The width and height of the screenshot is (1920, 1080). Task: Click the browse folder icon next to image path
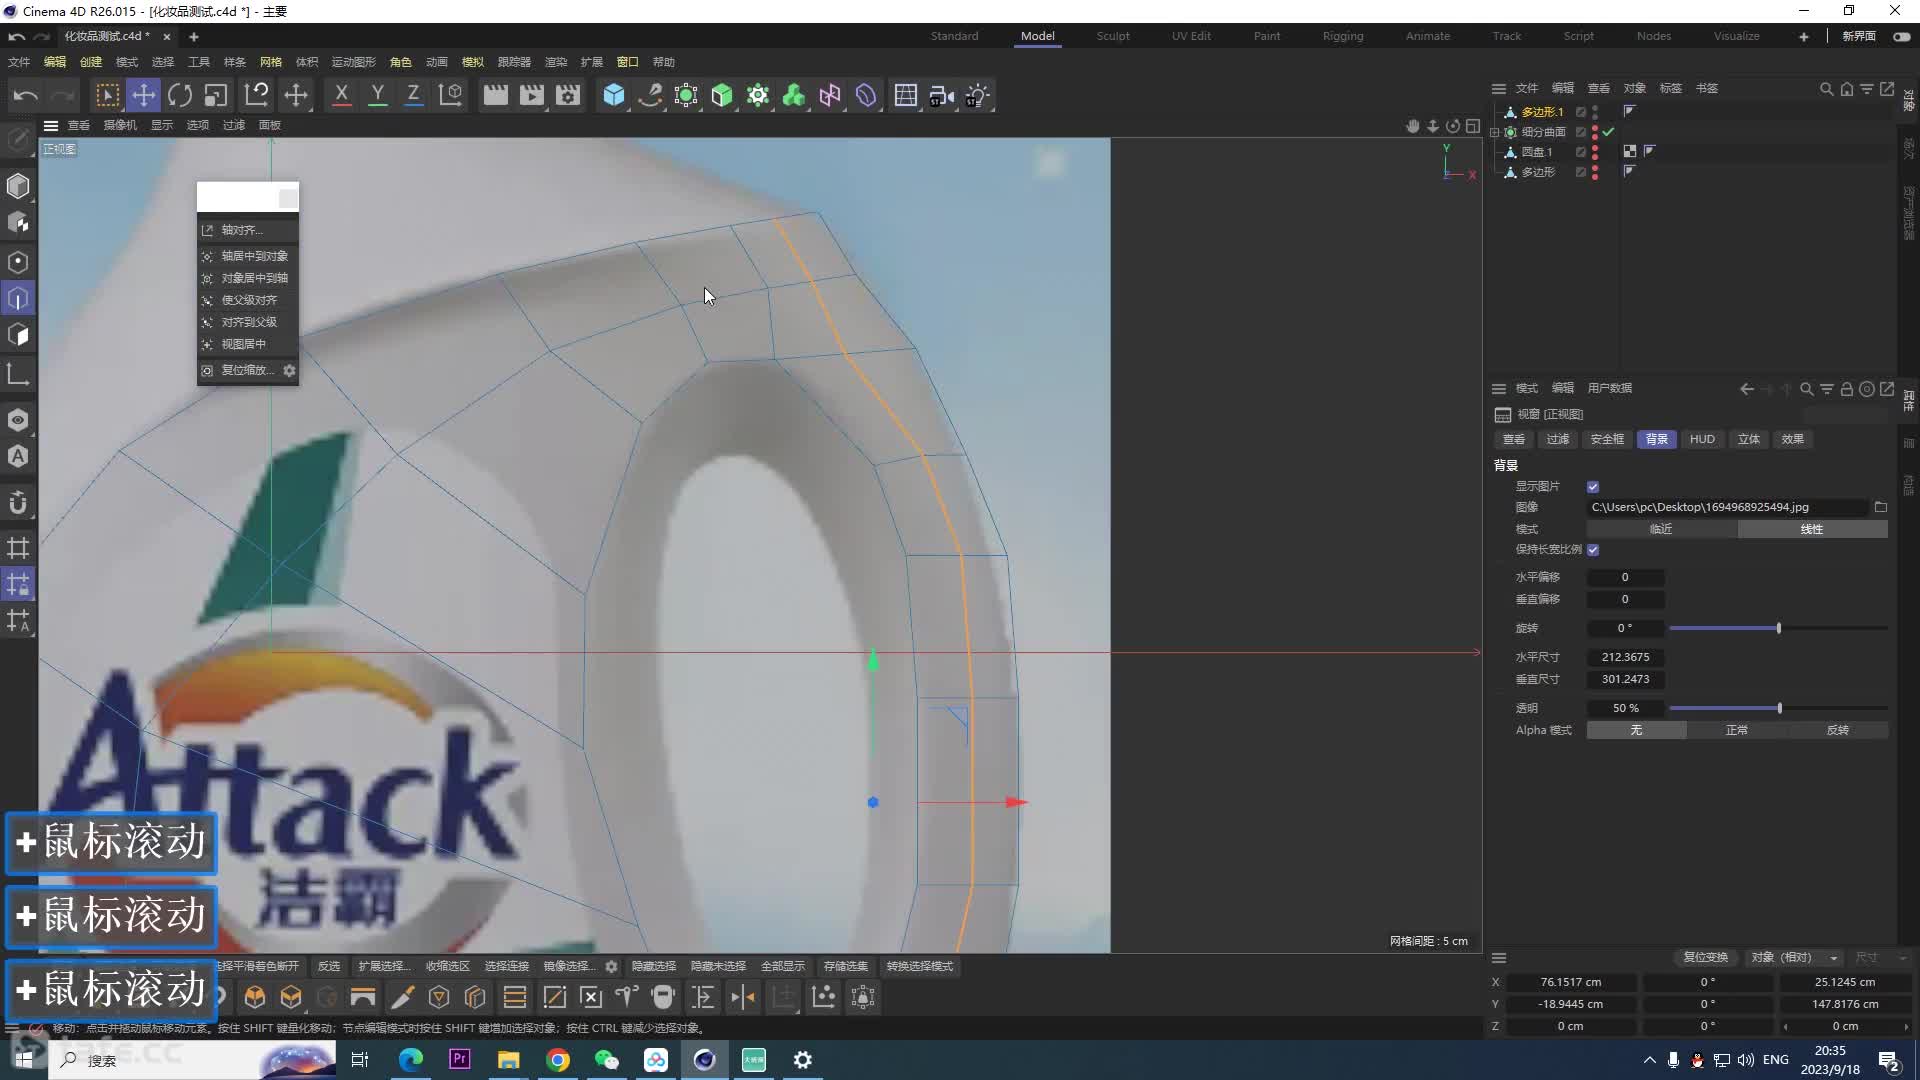pos(1880,507)
